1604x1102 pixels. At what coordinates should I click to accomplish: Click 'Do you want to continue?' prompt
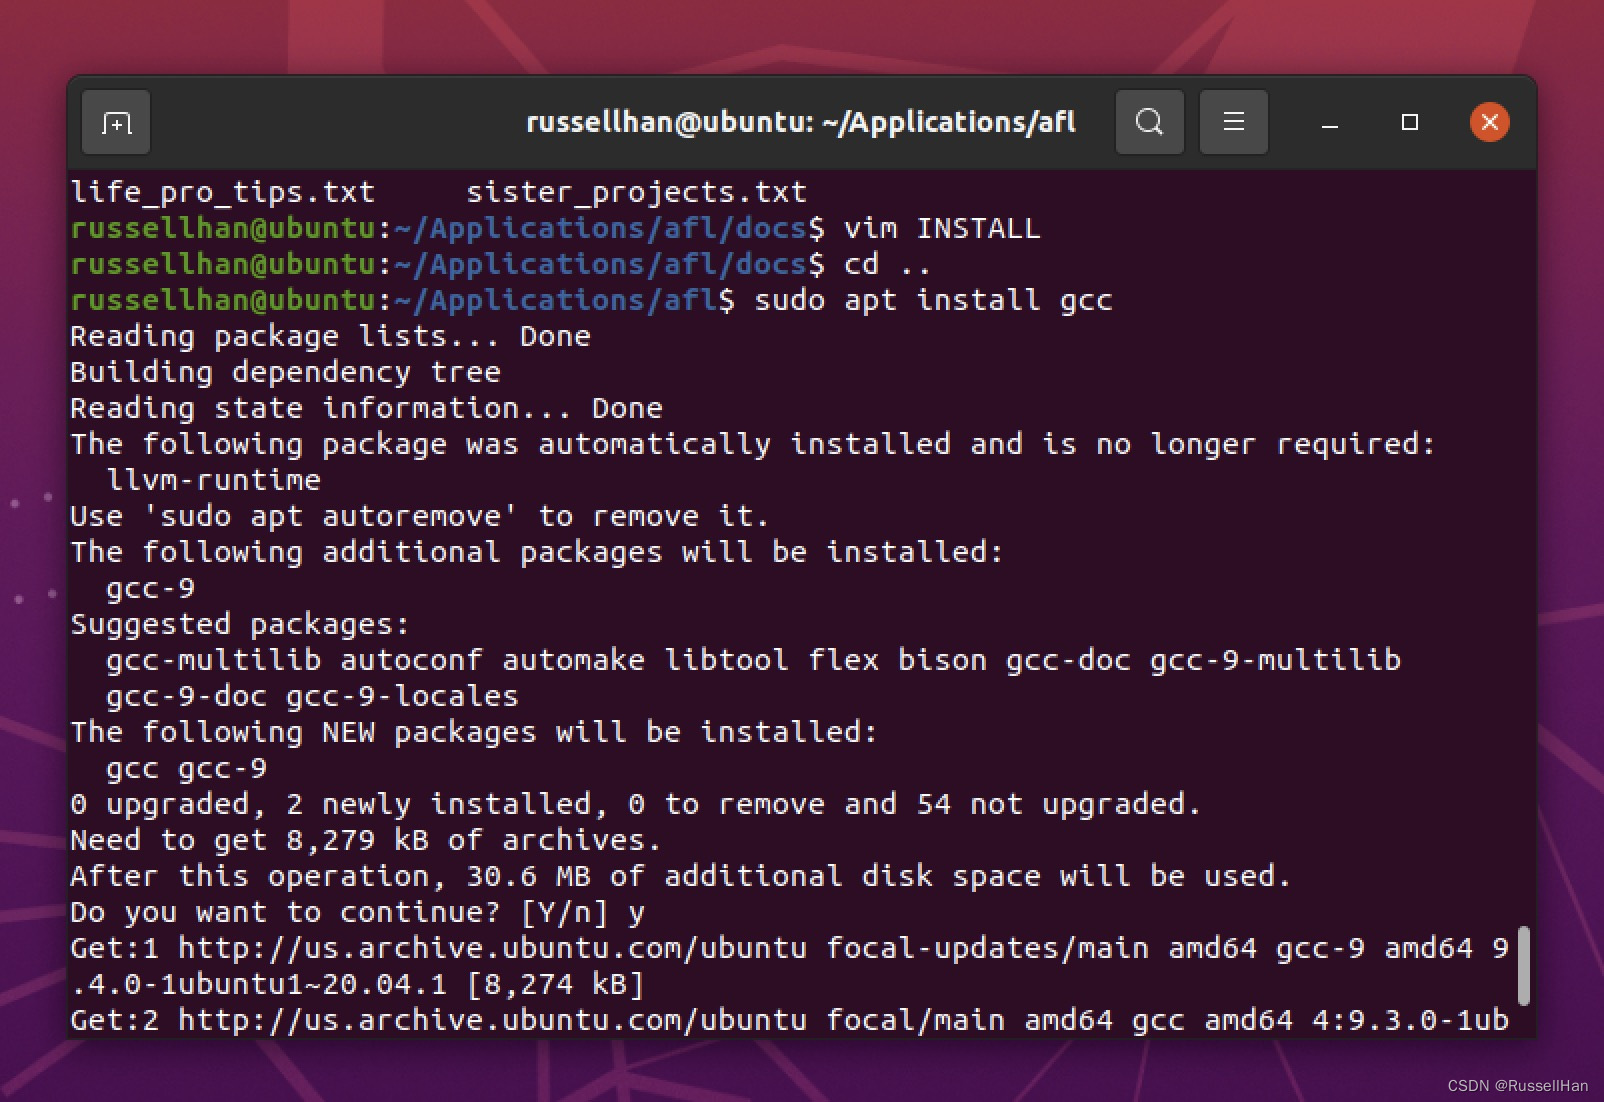click(x=357, y=912)
